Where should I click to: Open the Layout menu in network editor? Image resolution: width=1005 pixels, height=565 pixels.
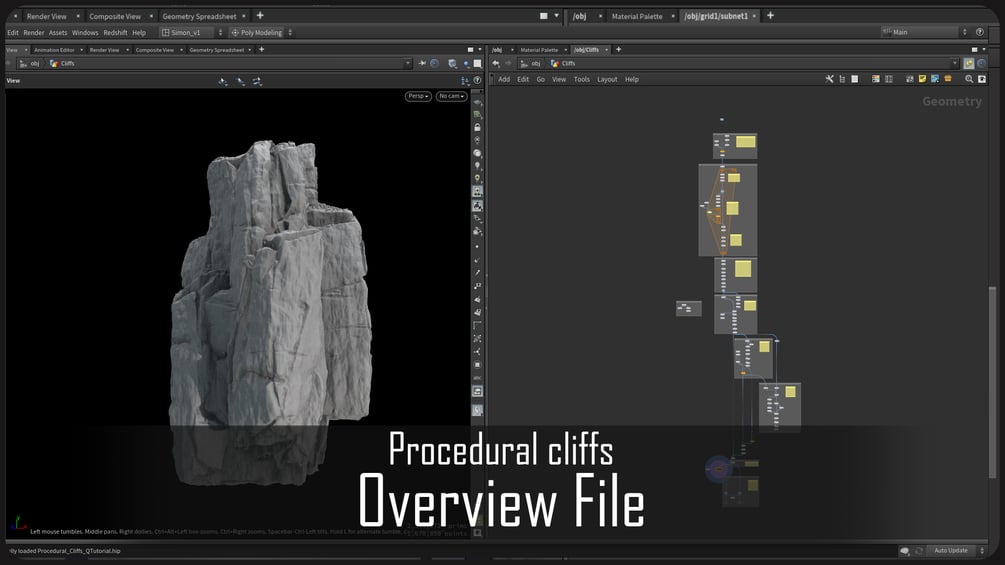point(607,79)
